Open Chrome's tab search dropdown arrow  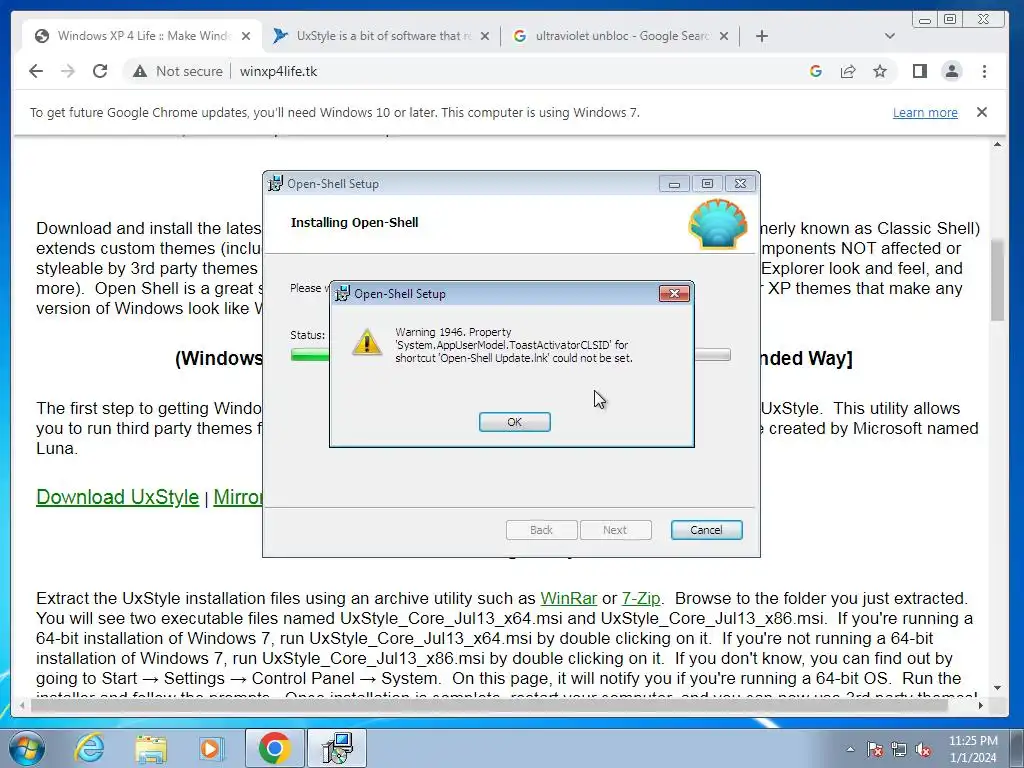[889, 36]
